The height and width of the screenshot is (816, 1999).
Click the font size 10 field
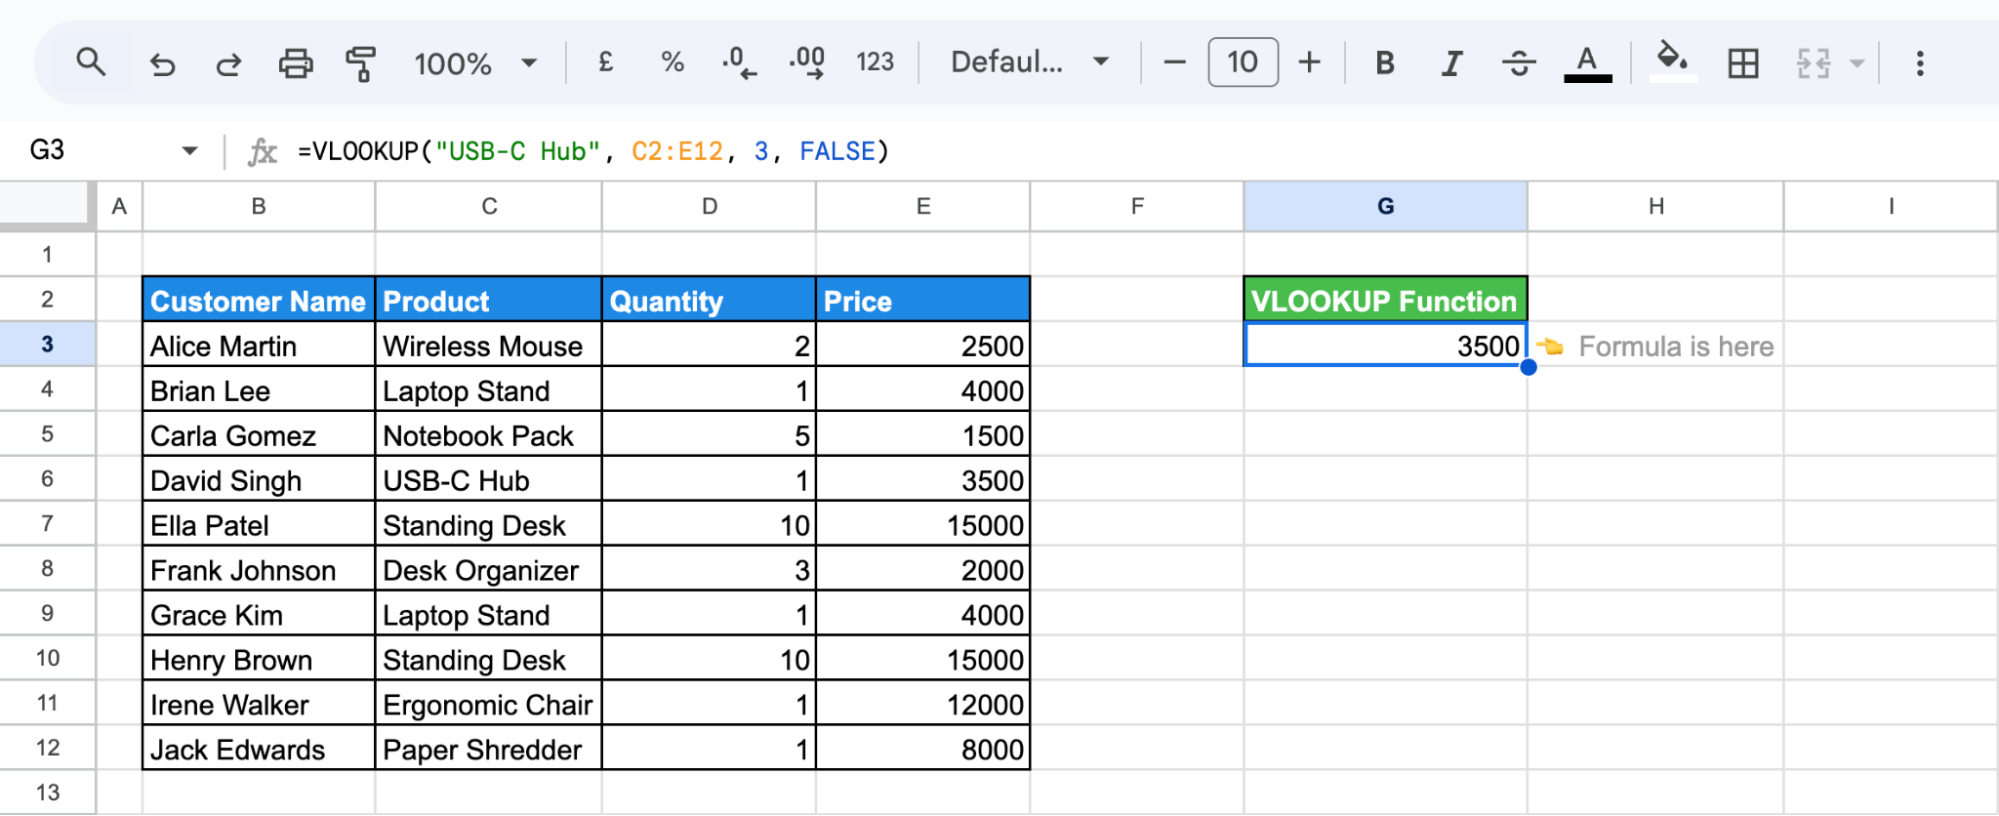pos(1243,63)
